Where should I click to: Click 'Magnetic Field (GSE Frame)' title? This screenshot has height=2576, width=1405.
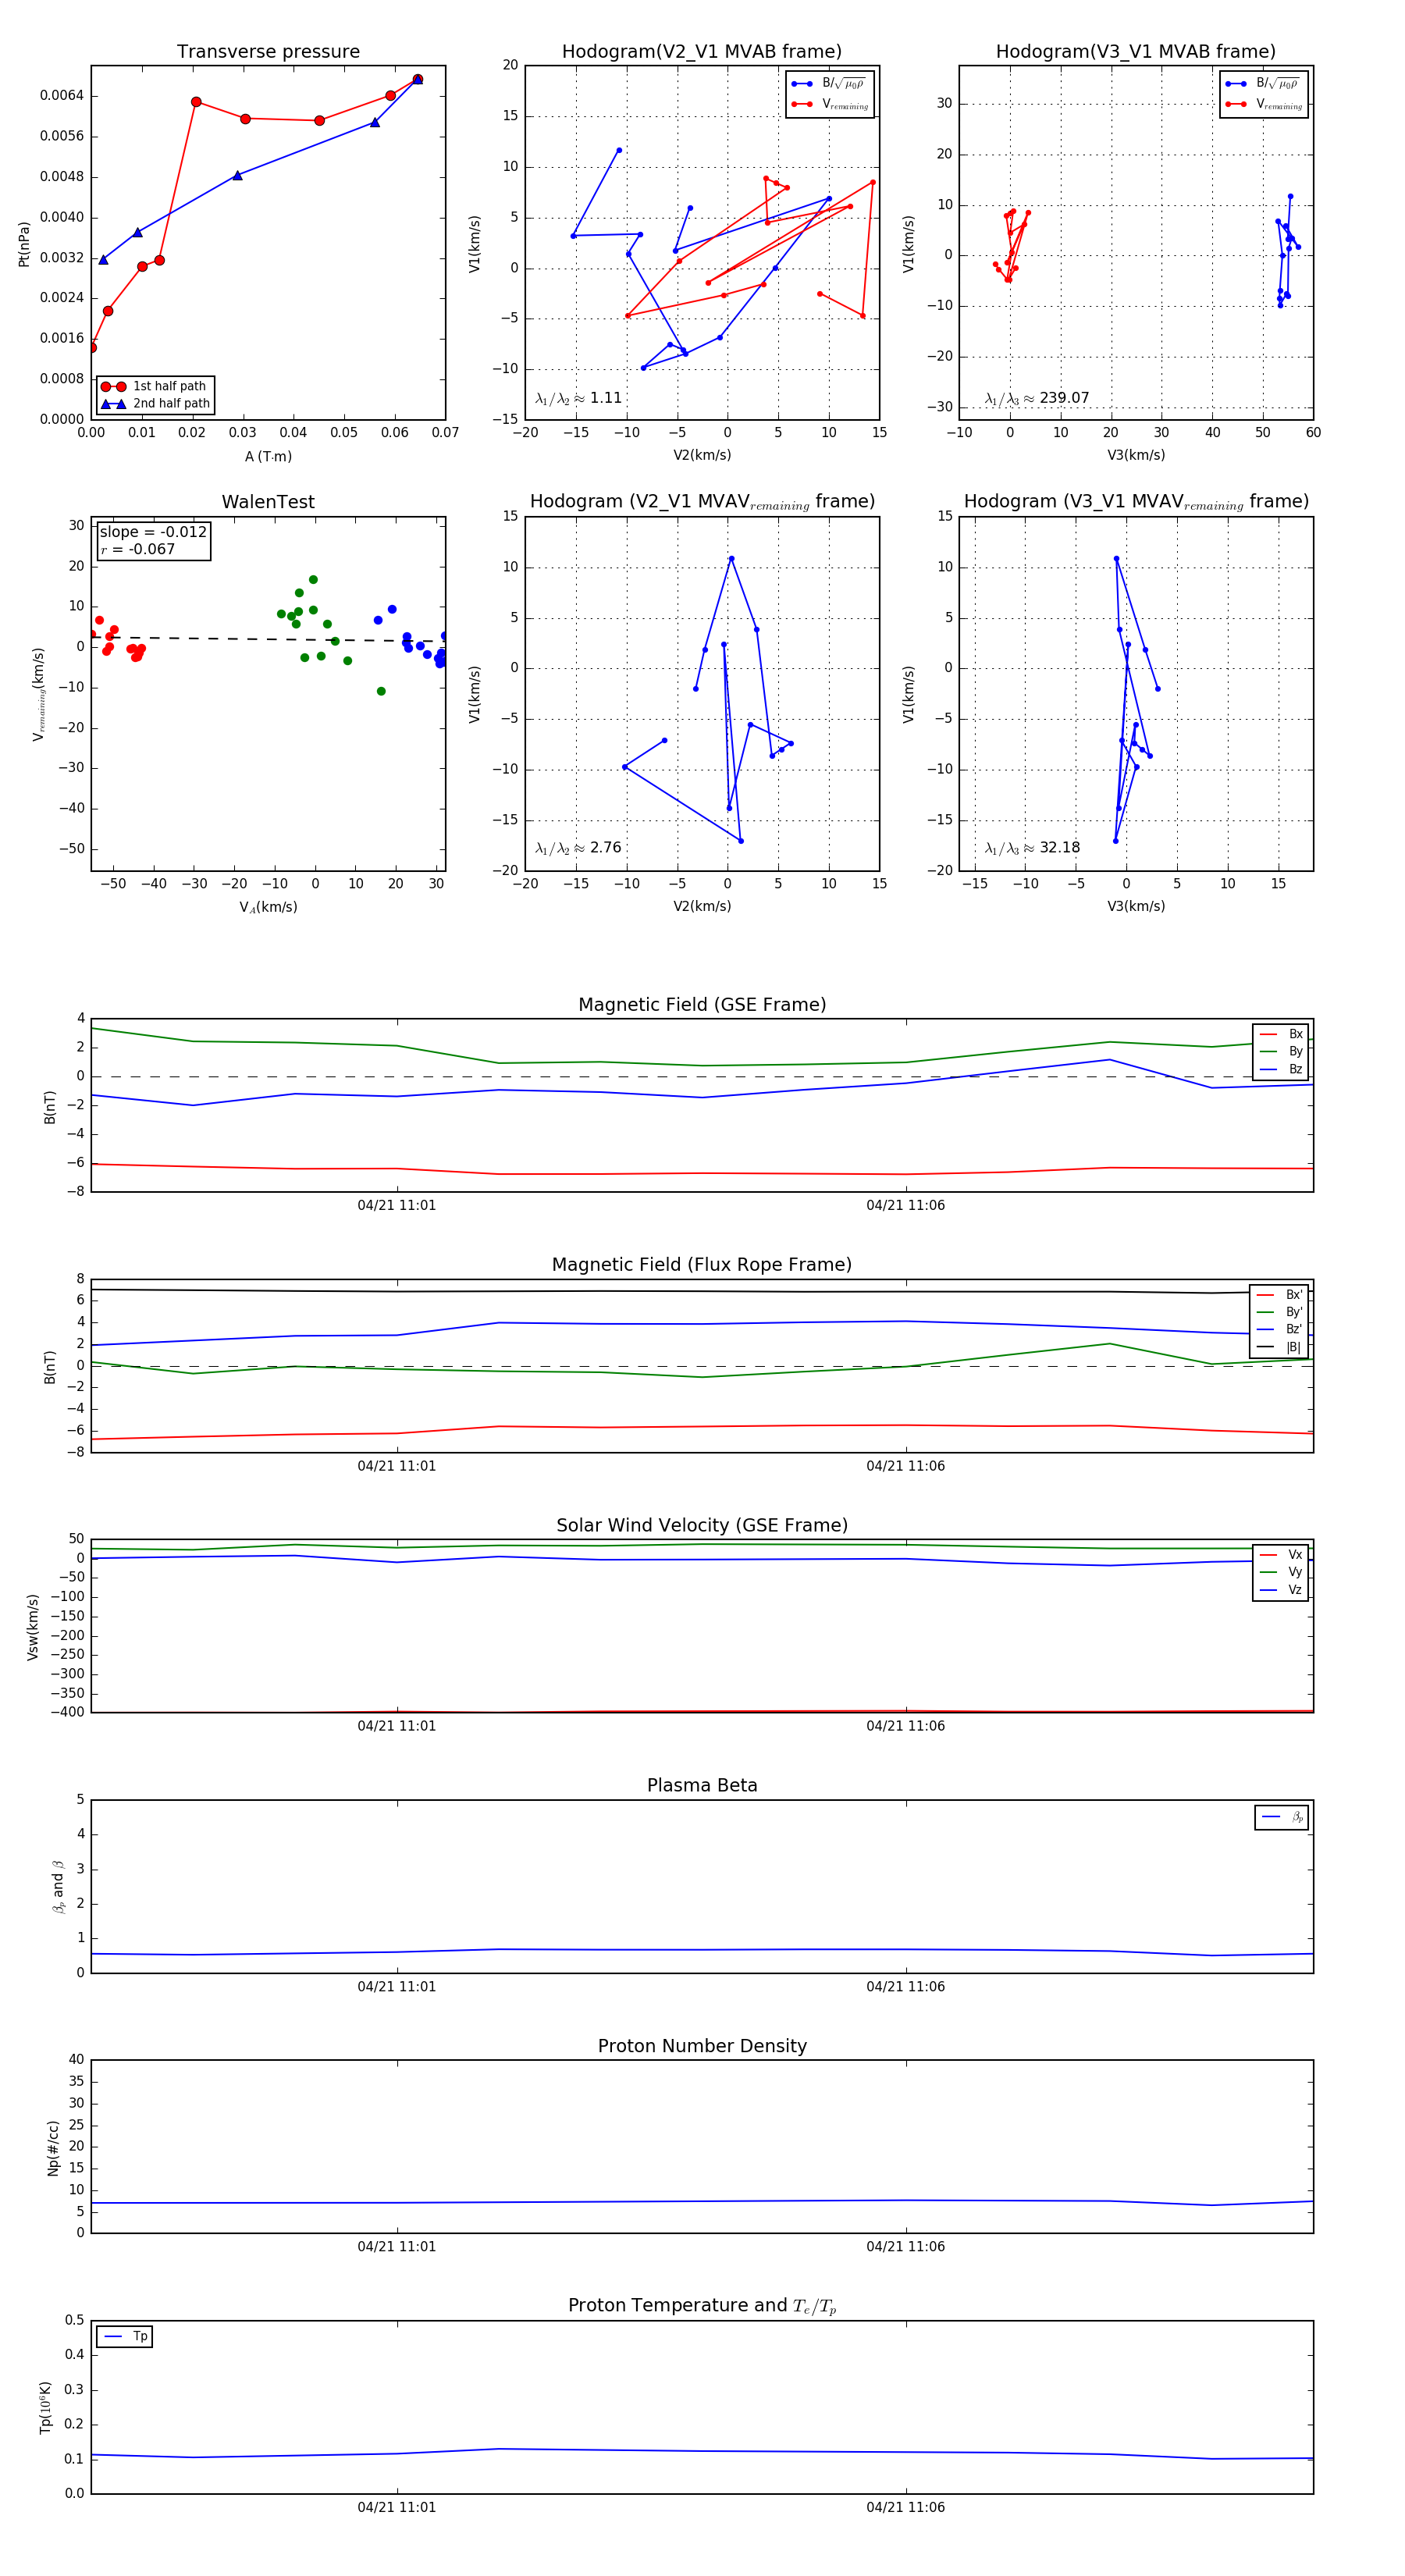pos(702,1005)
